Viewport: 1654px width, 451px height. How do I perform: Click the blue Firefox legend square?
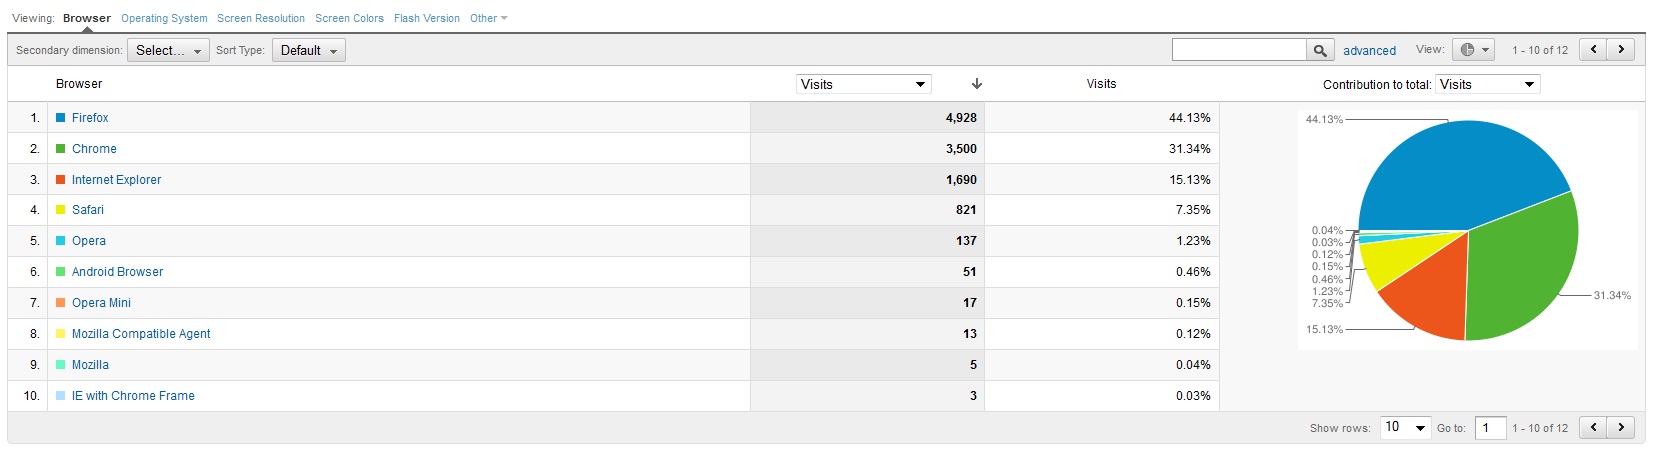(x=61, y=118)
